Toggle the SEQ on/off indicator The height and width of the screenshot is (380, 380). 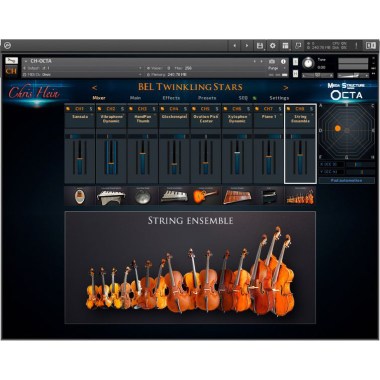pyautogui.click(x=254, y=98)
